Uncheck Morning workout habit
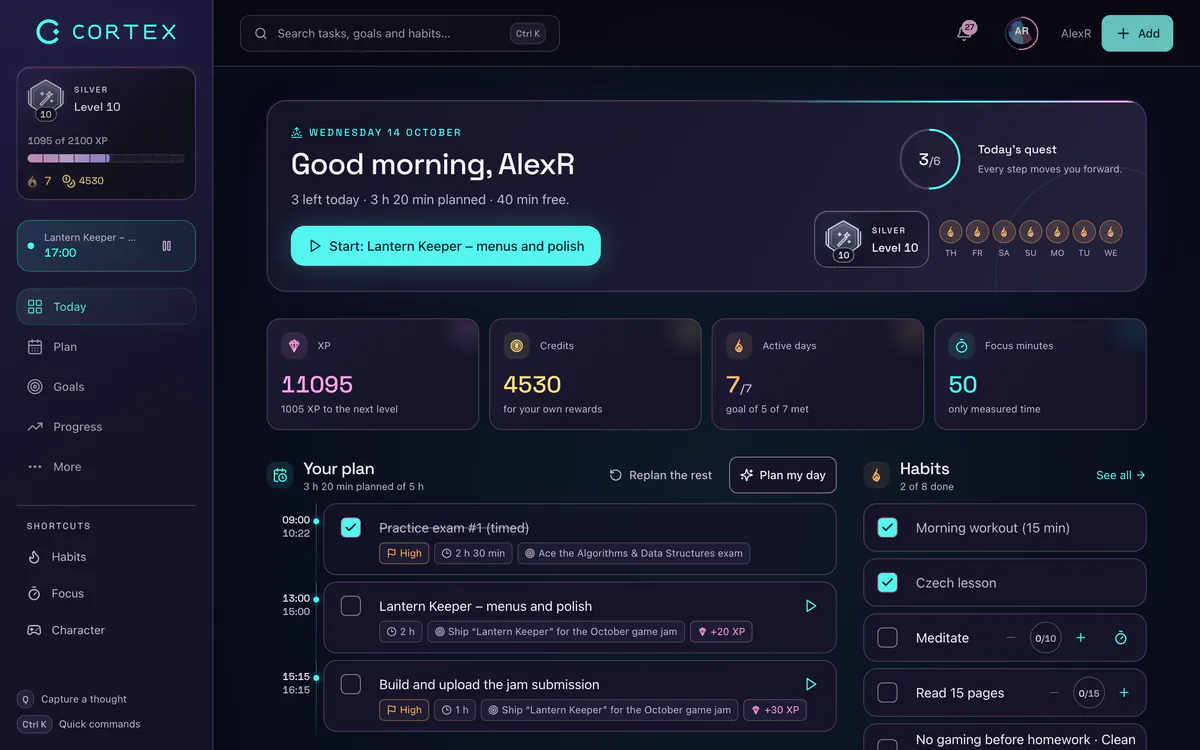The image size is (1200, 750). click(887, 527)
